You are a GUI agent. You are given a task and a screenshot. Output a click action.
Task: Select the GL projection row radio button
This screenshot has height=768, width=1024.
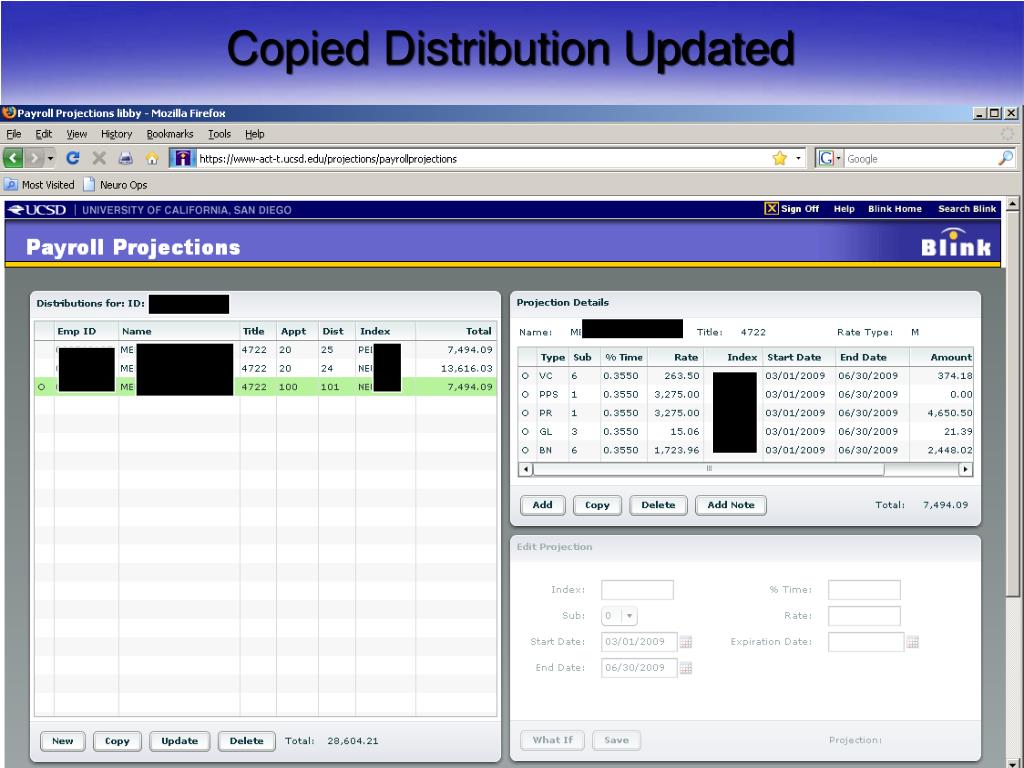[525, 432]
